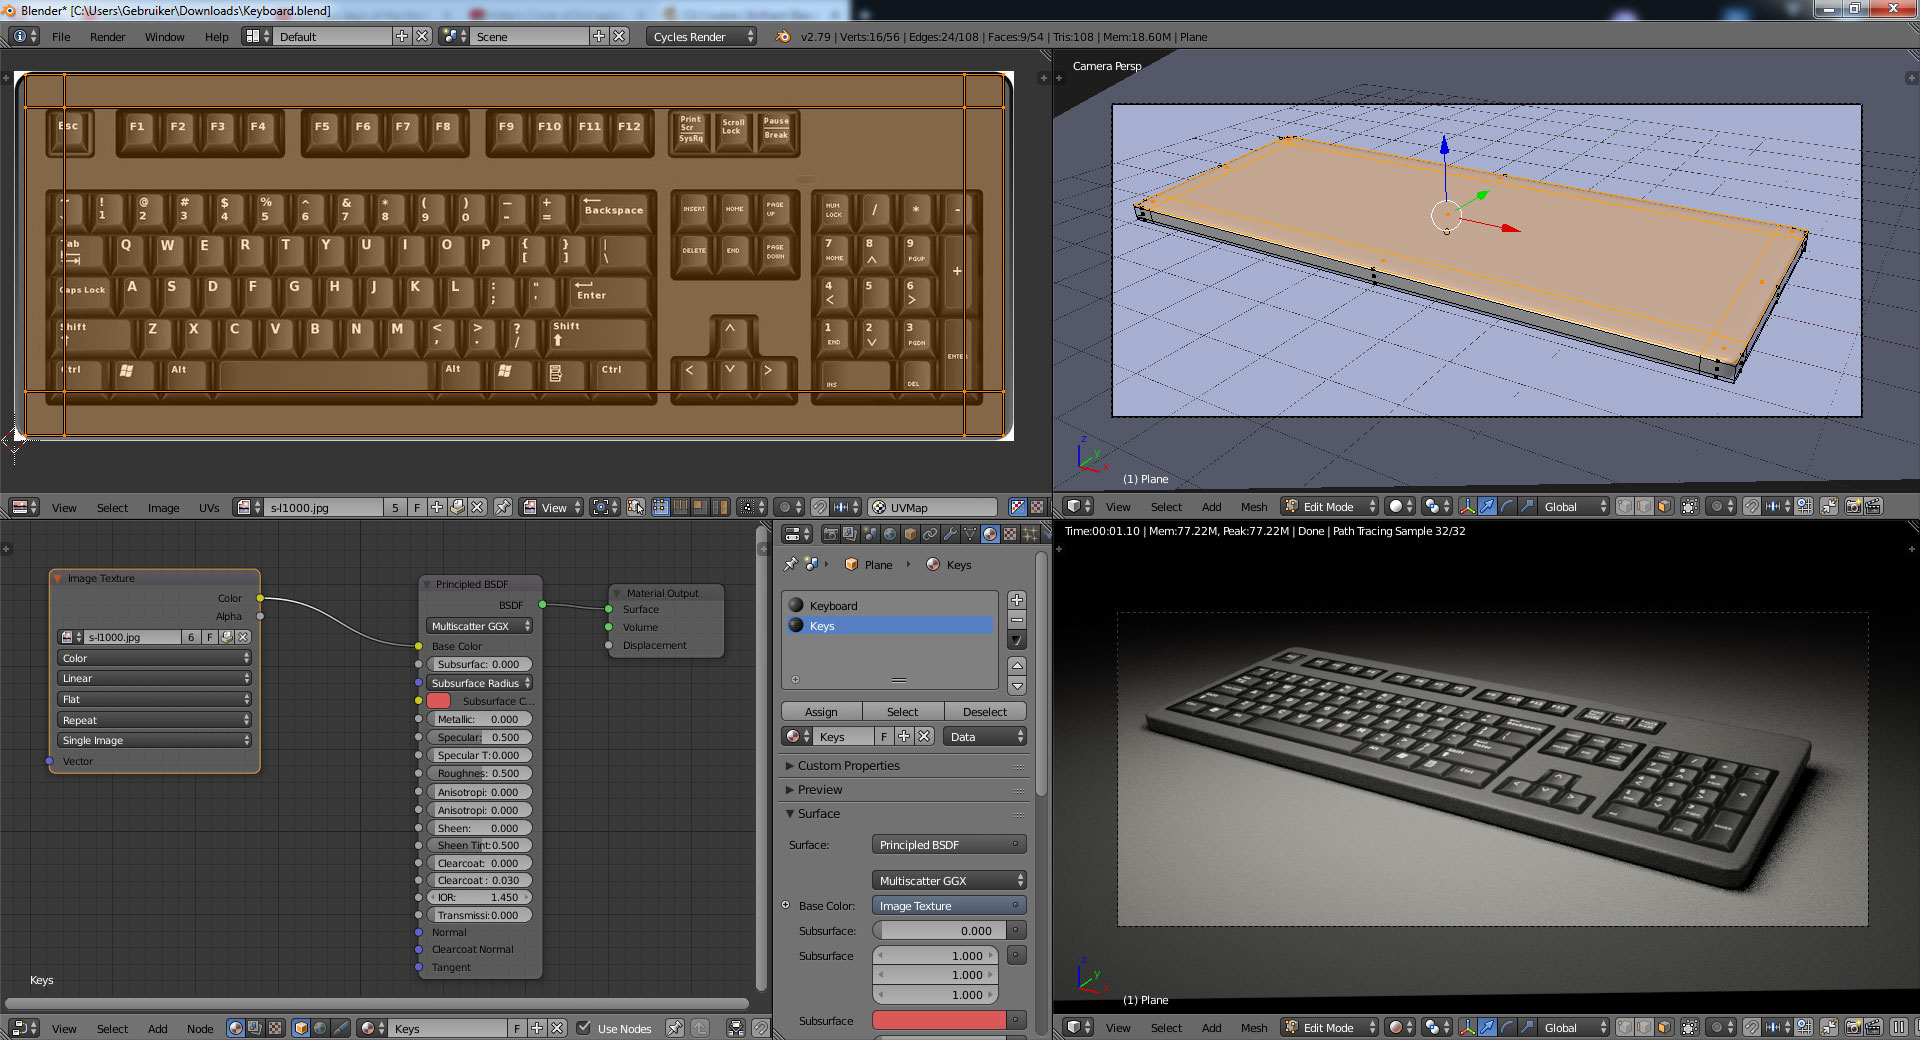Open the UVs menu in the image editor
Image resolution: width=1920 pixels, height=1040 pixels.
click(x=209, y=508)
